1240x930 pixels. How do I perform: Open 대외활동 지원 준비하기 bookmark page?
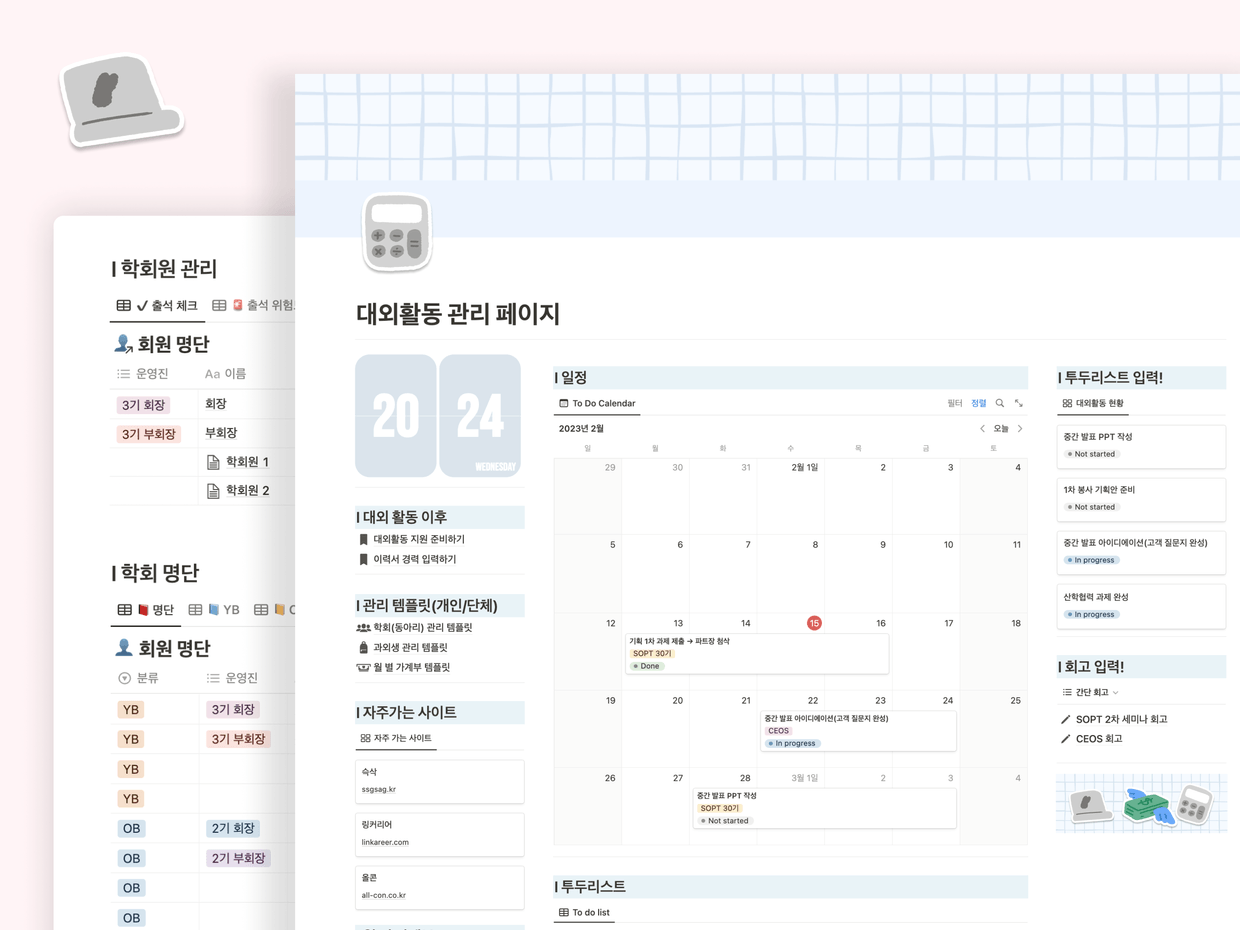point(418,539)
